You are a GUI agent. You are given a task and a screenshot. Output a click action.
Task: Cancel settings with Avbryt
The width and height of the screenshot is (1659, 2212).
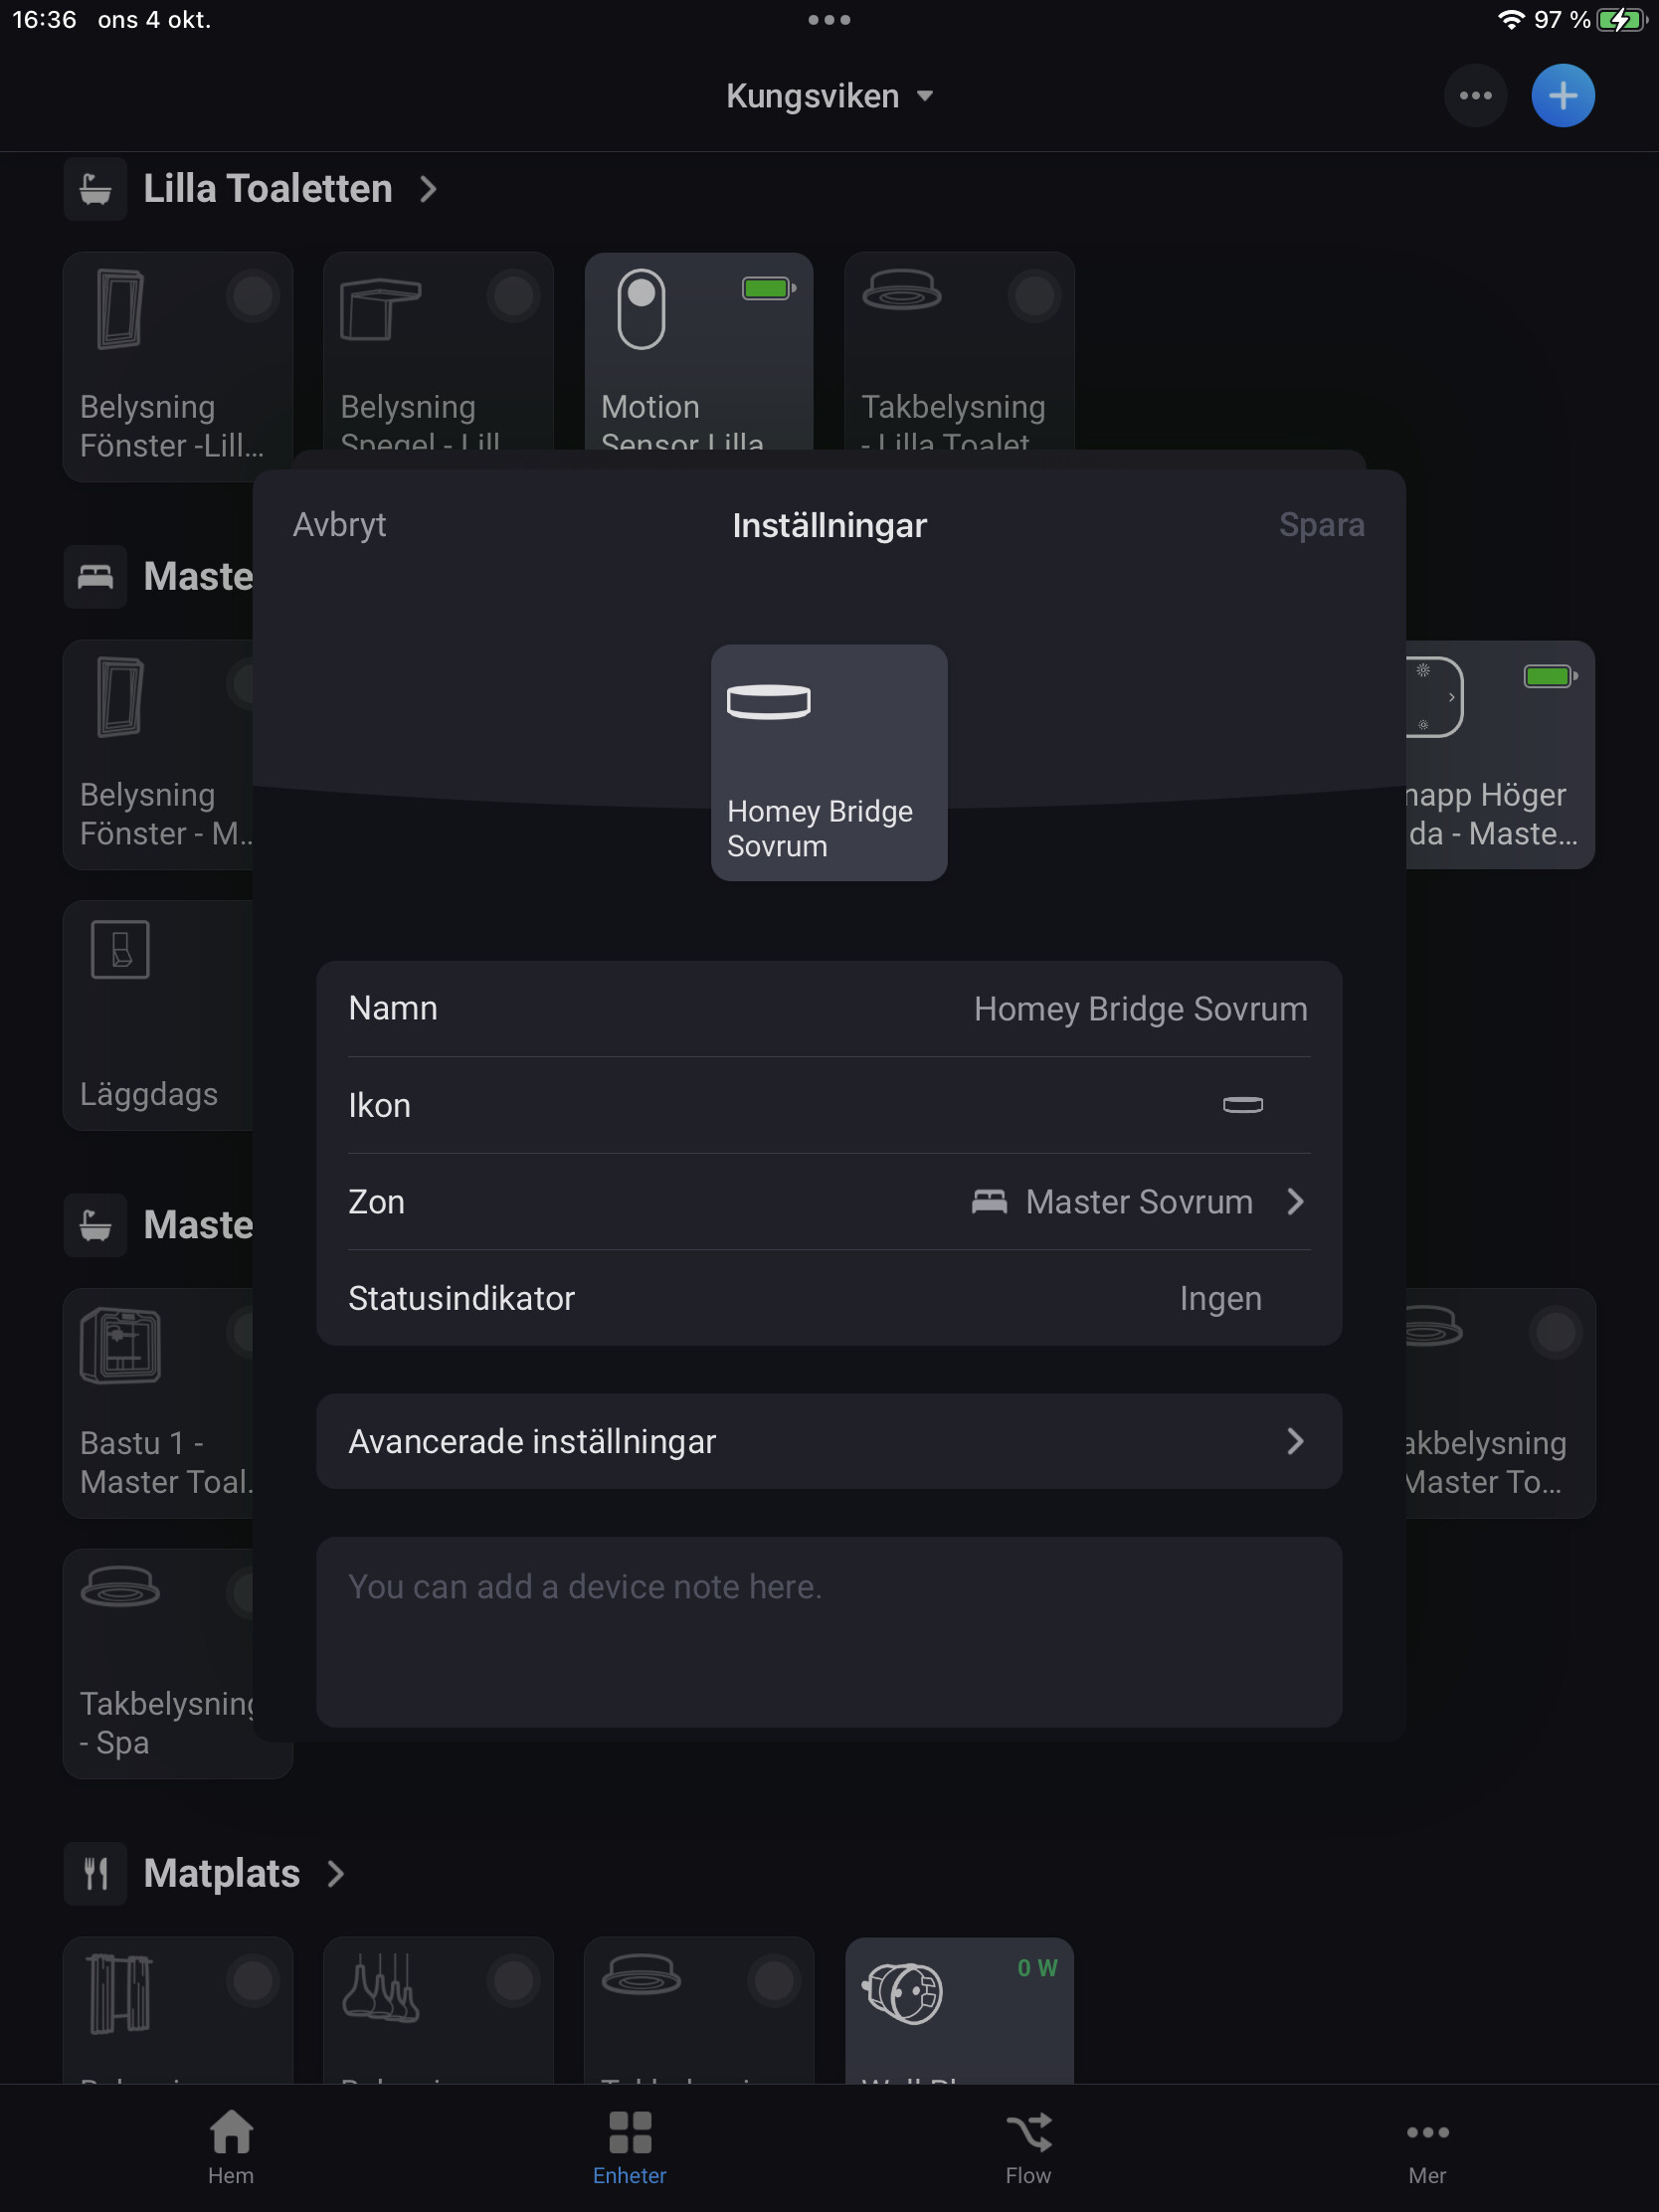tap(339, 525)
